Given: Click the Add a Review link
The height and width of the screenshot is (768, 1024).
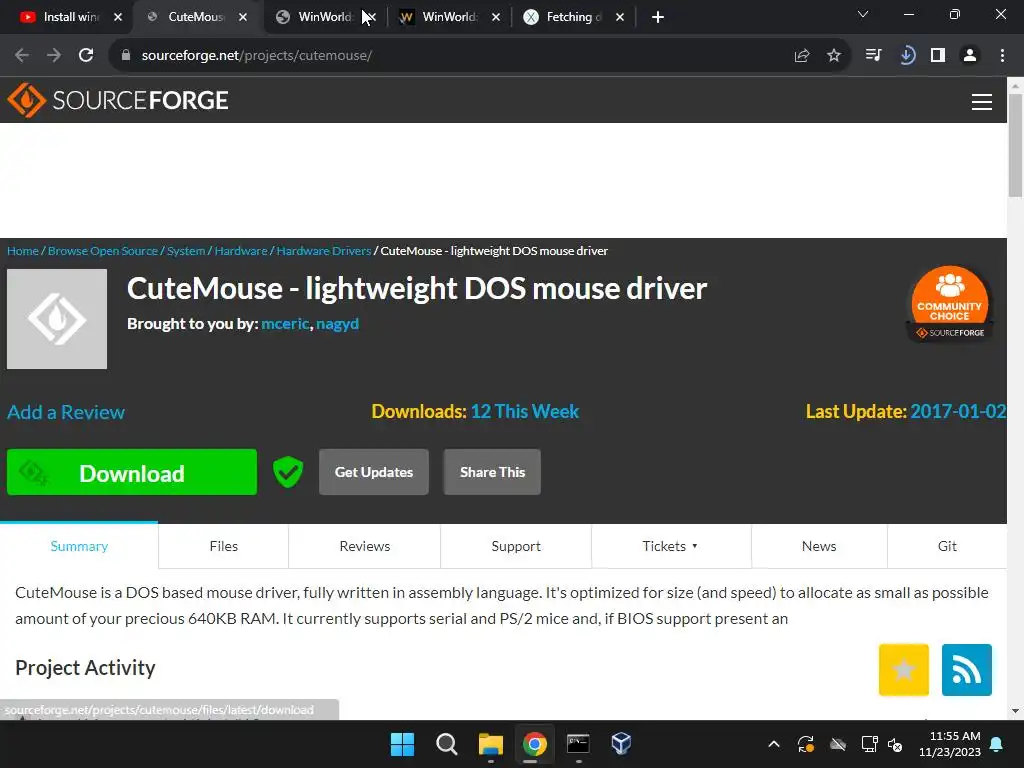Looking at the screenshot, I should tap(66, 412).
